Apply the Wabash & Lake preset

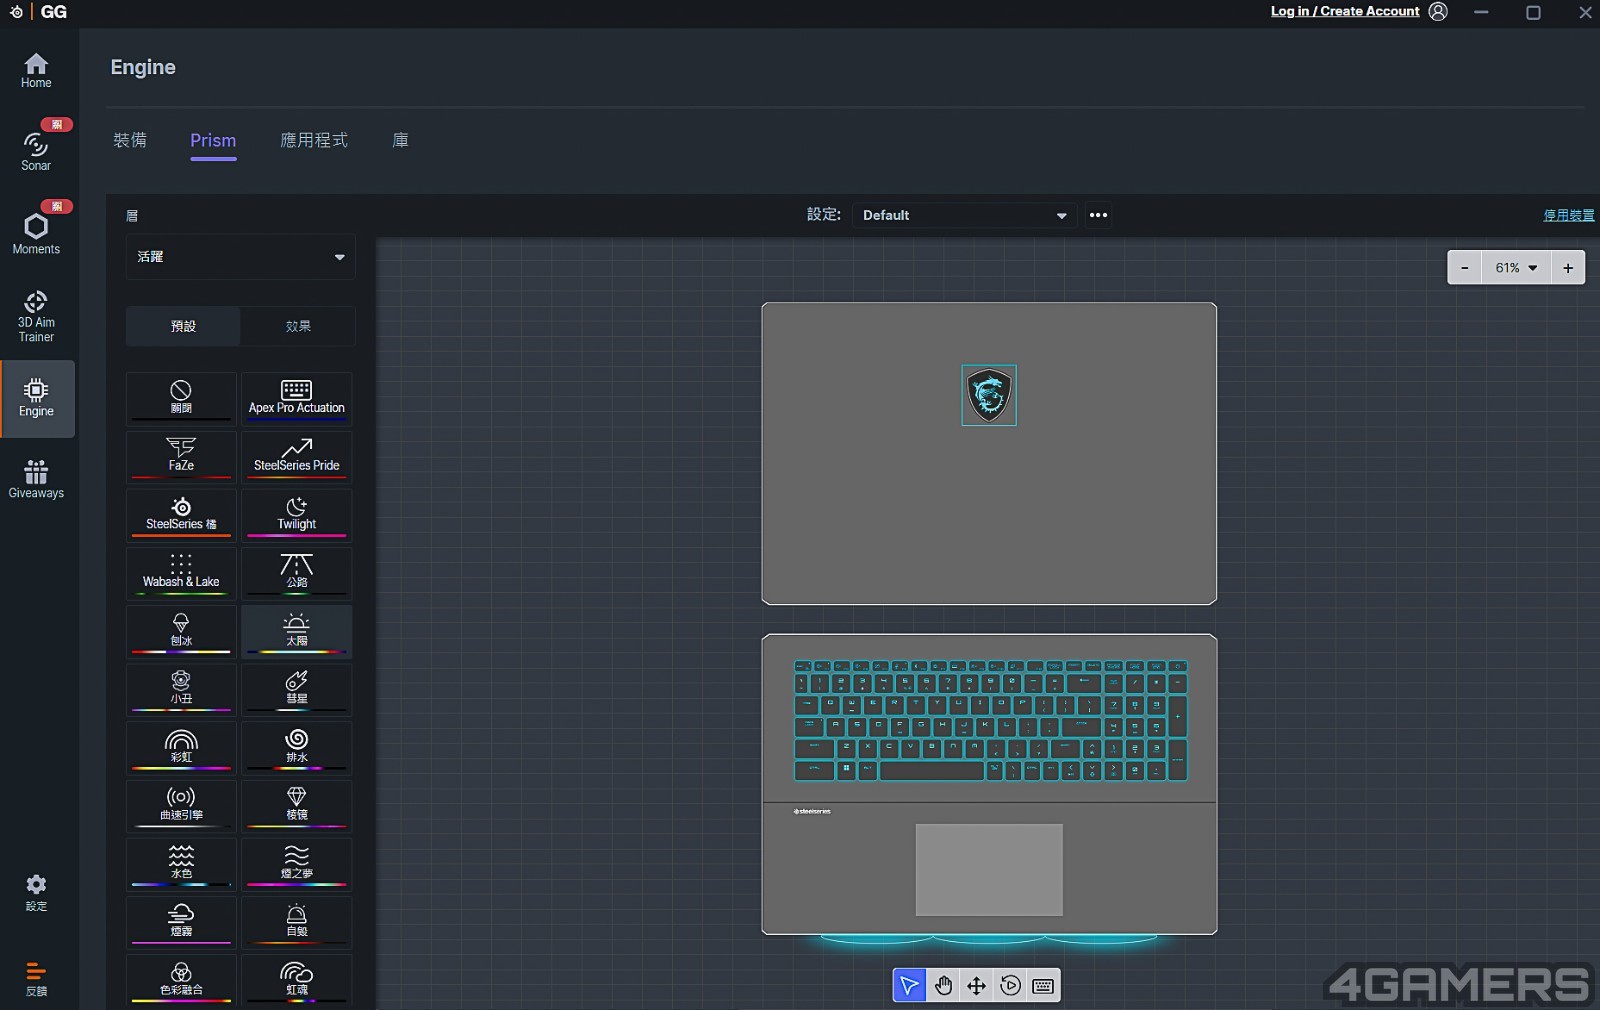(181, 572)
